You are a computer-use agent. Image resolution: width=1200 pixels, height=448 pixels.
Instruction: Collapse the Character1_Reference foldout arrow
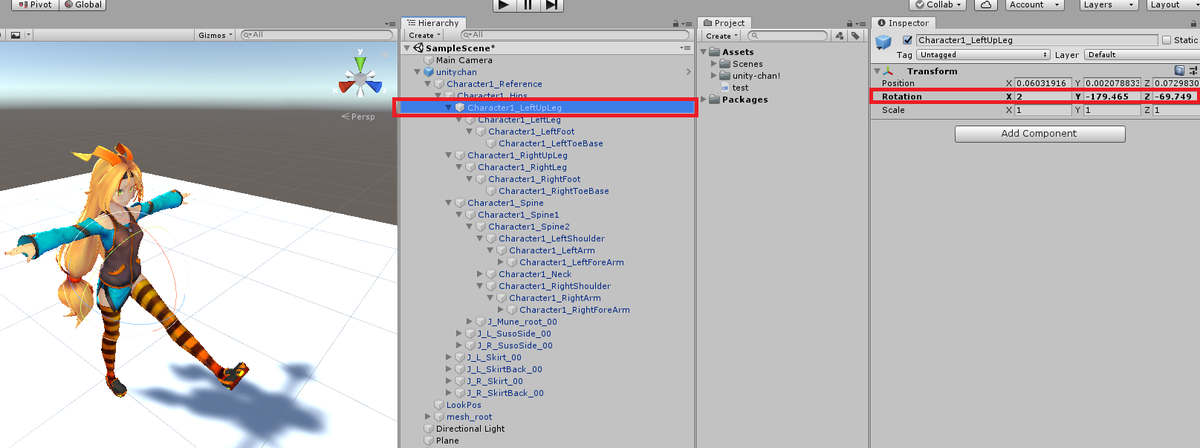[428, 84]
